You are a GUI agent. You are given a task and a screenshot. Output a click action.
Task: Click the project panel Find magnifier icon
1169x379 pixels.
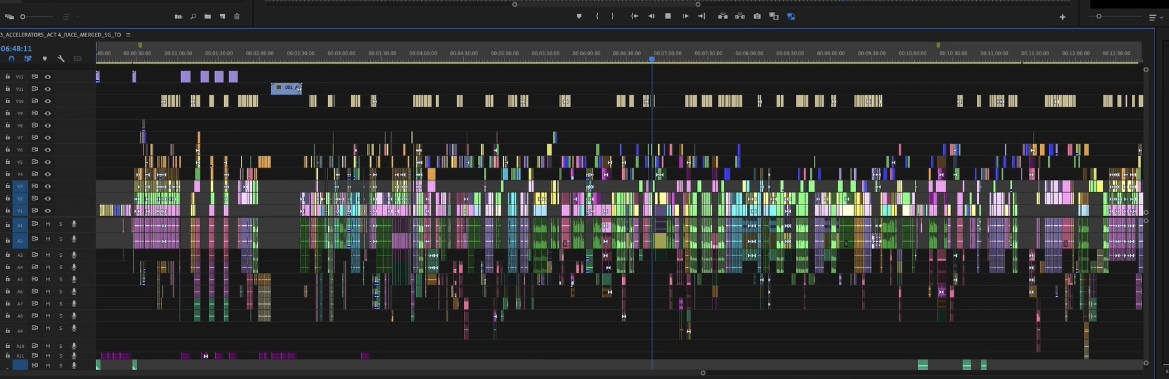(x=193, y=16)
